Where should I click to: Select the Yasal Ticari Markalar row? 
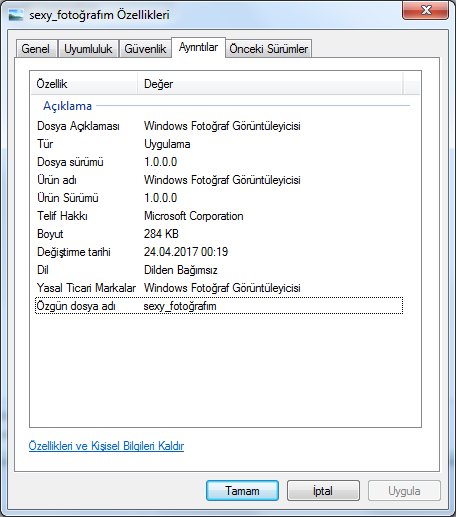click(x=219, y=288)
